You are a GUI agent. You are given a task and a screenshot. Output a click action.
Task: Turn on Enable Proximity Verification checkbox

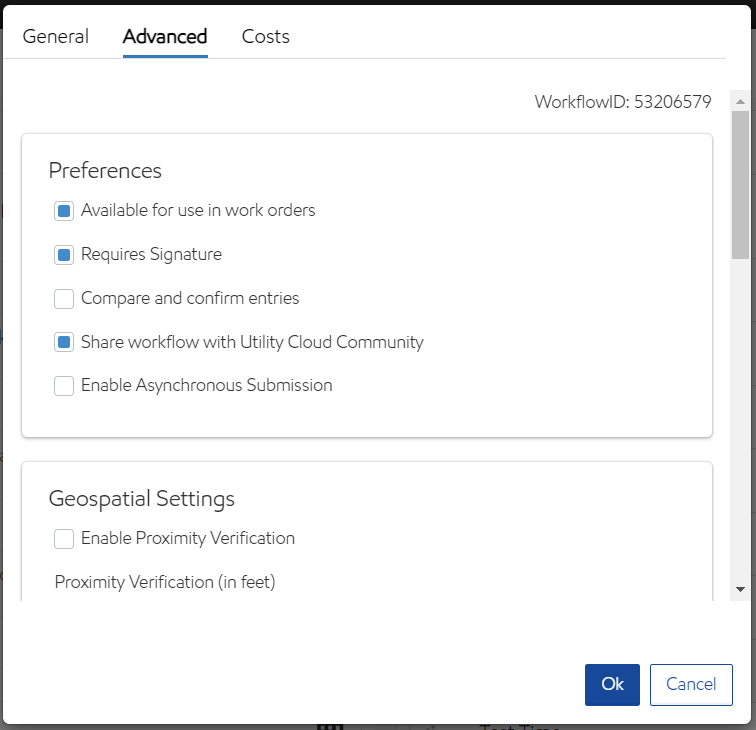coord(64,539)
